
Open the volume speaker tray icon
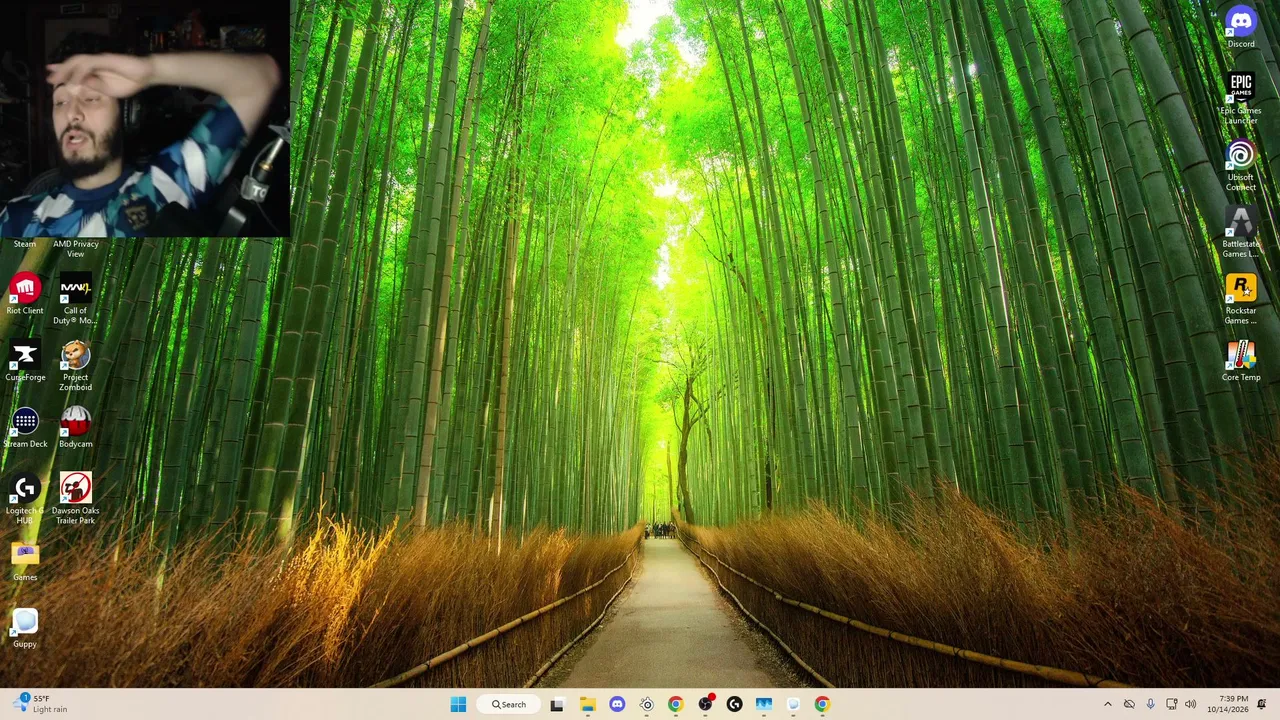click(1190, 704)
